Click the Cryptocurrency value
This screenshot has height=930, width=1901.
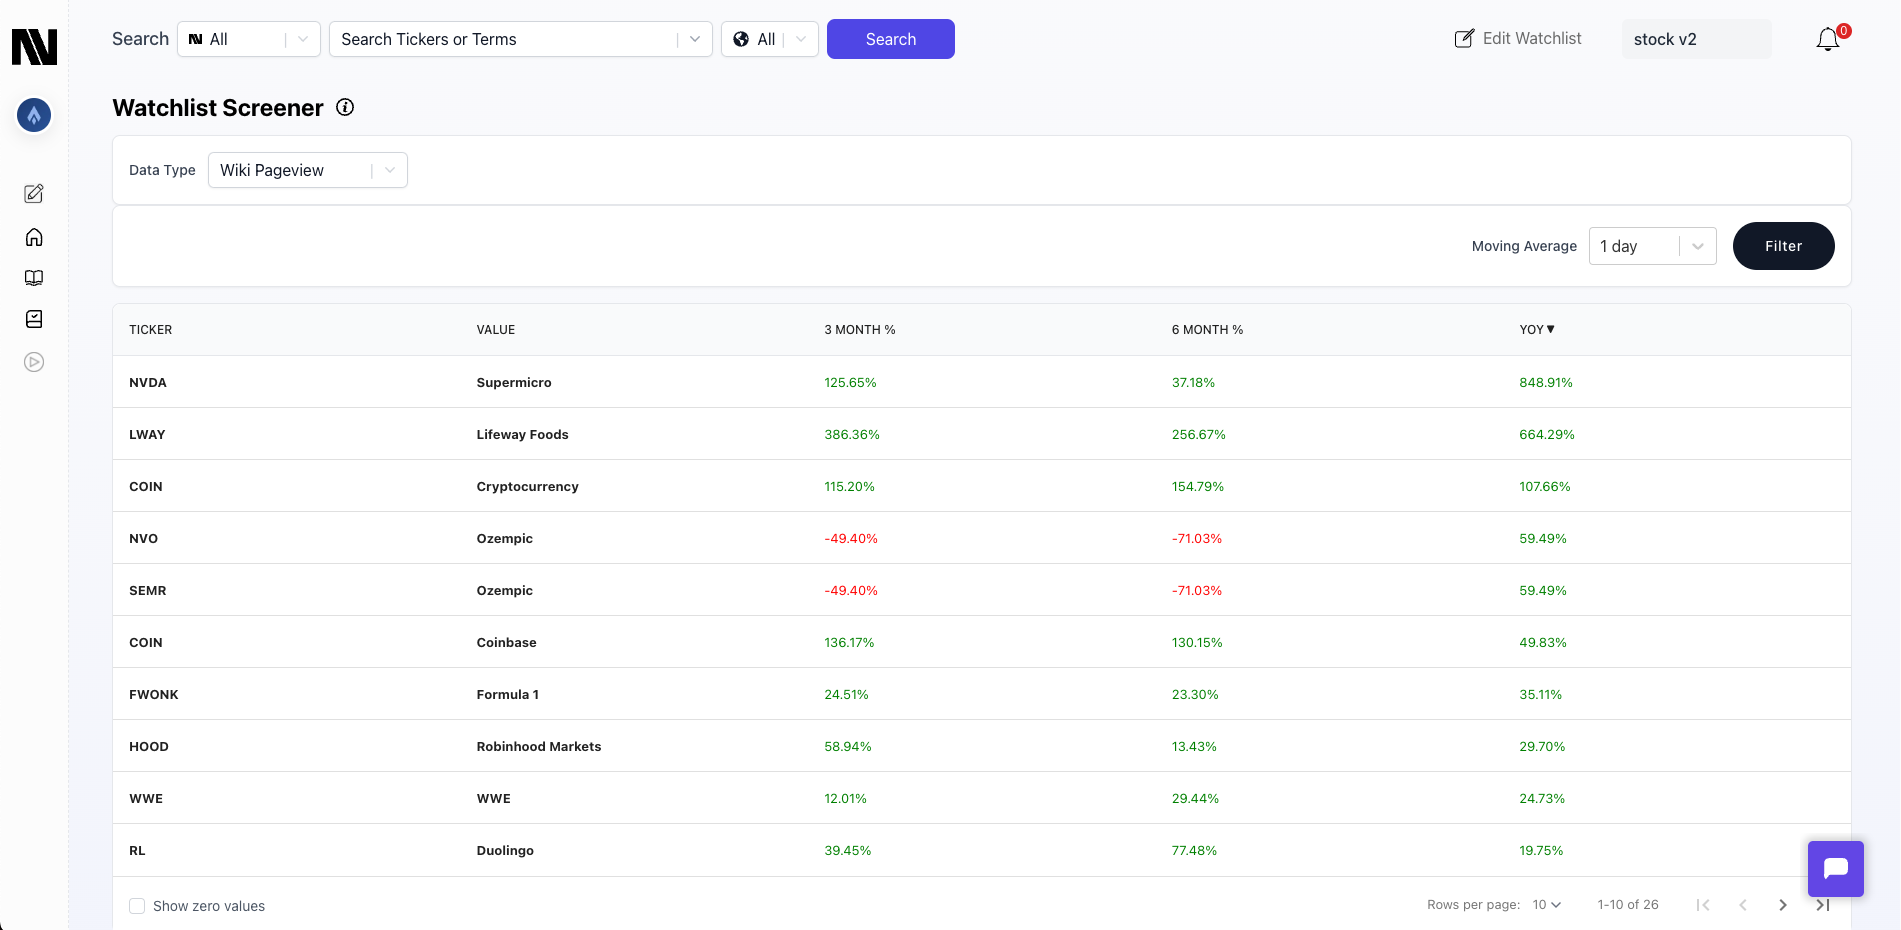coord(528,487)
